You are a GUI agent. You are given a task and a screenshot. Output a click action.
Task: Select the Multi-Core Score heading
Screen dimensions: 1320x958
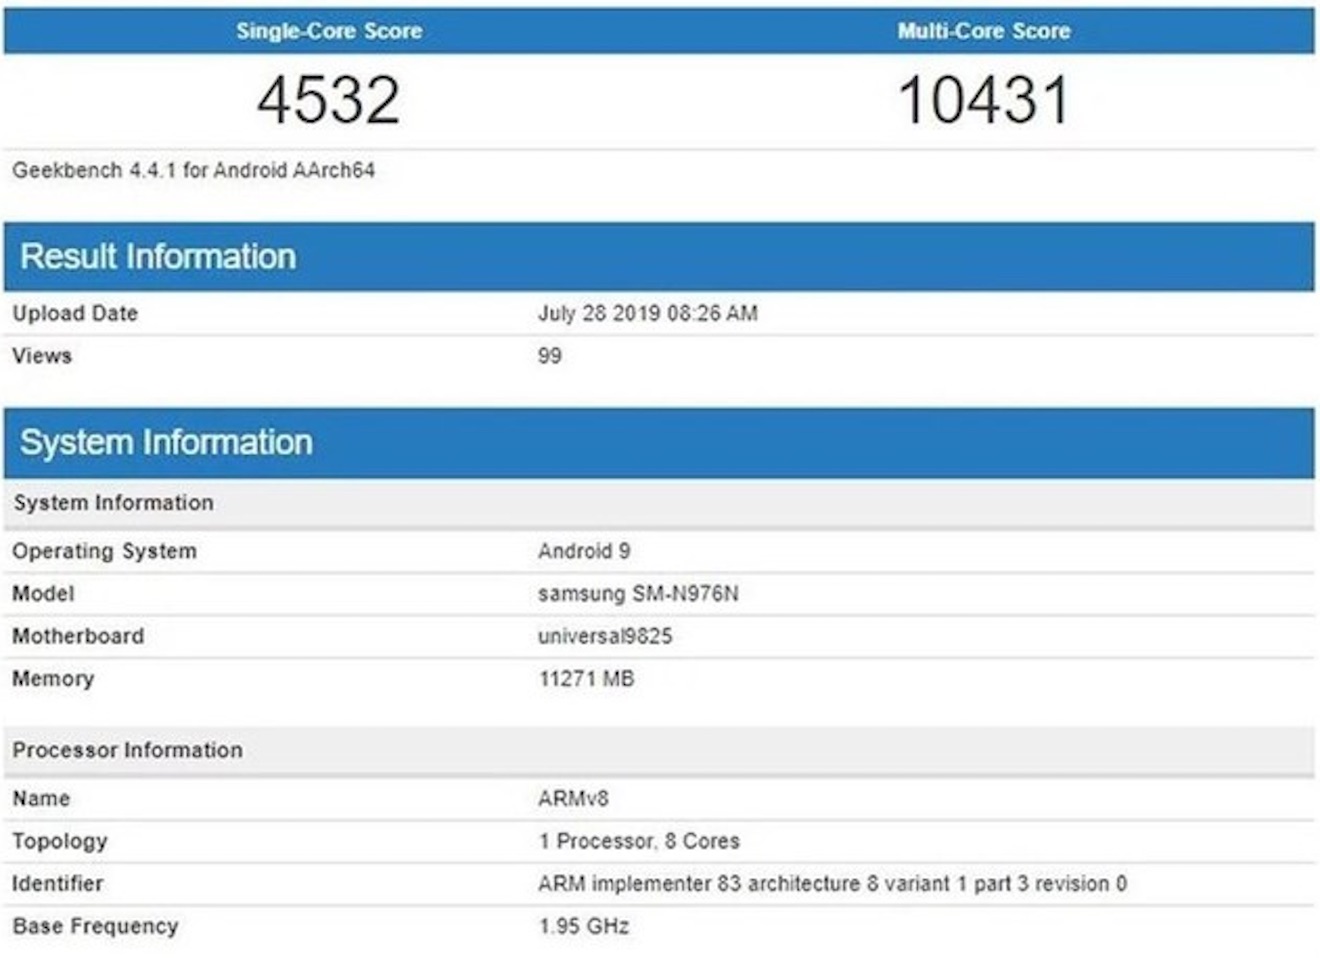pos(984,31)
